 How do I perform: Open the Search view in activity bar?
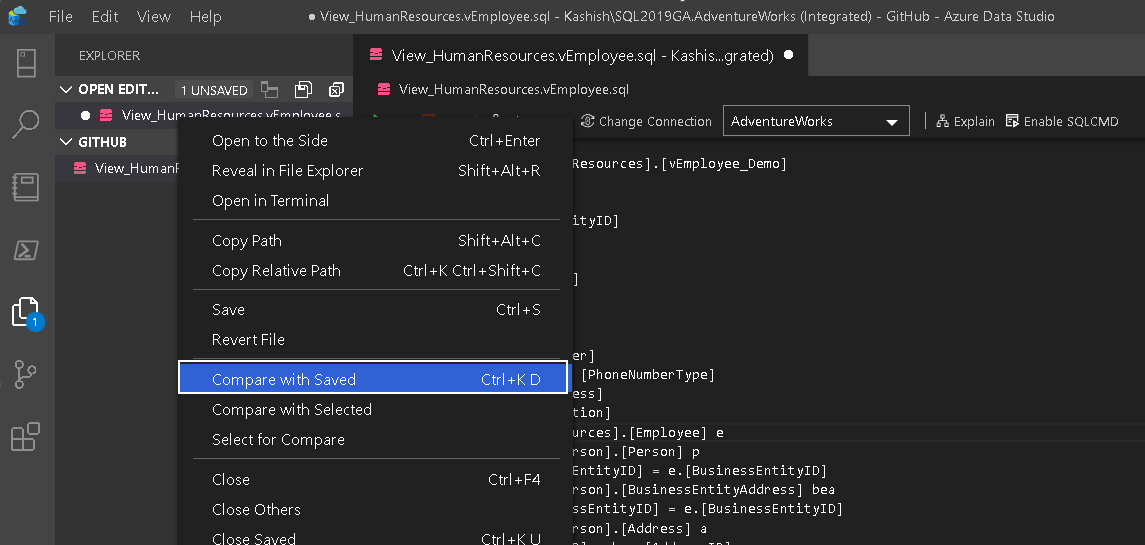click(x=27, y=125)
